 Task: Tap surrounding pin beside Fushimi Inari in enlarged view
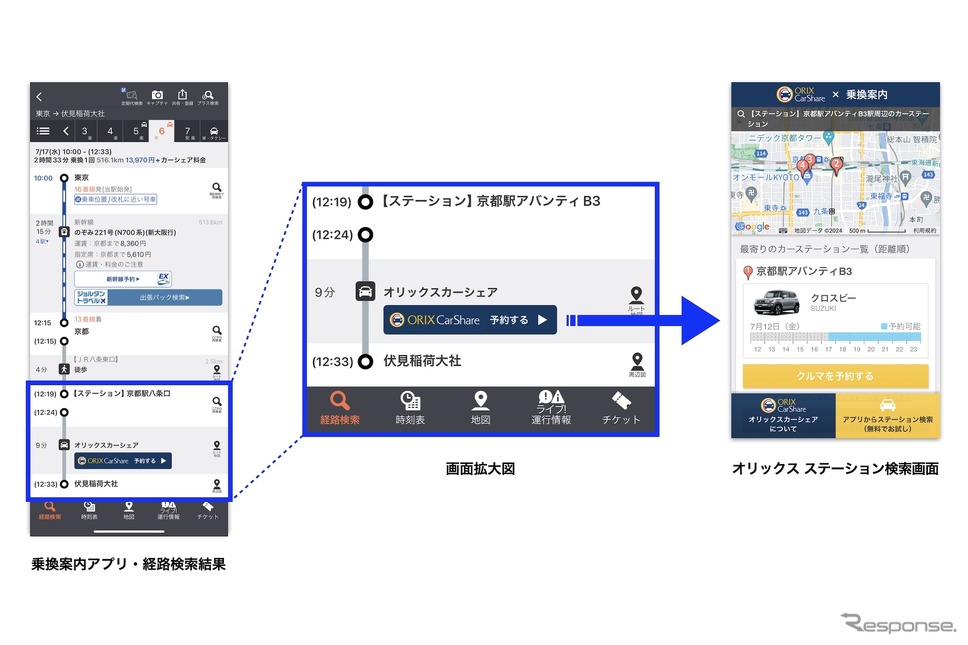[x=637, y=364]
